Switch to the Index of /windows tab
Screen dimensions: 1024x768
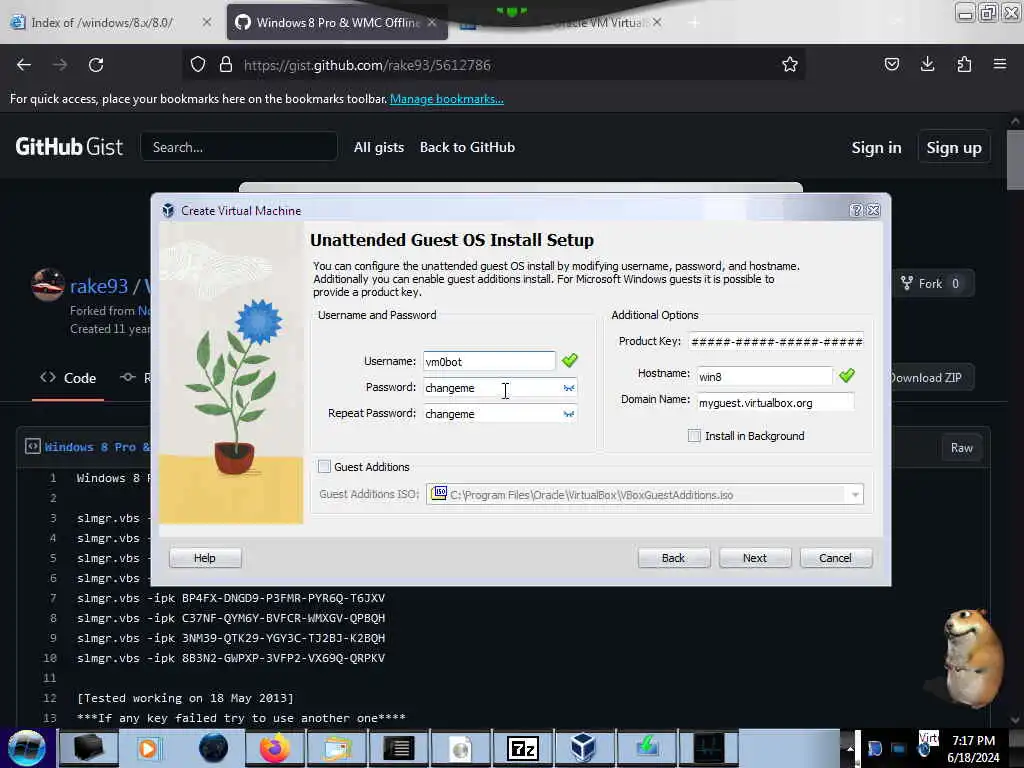103,23
